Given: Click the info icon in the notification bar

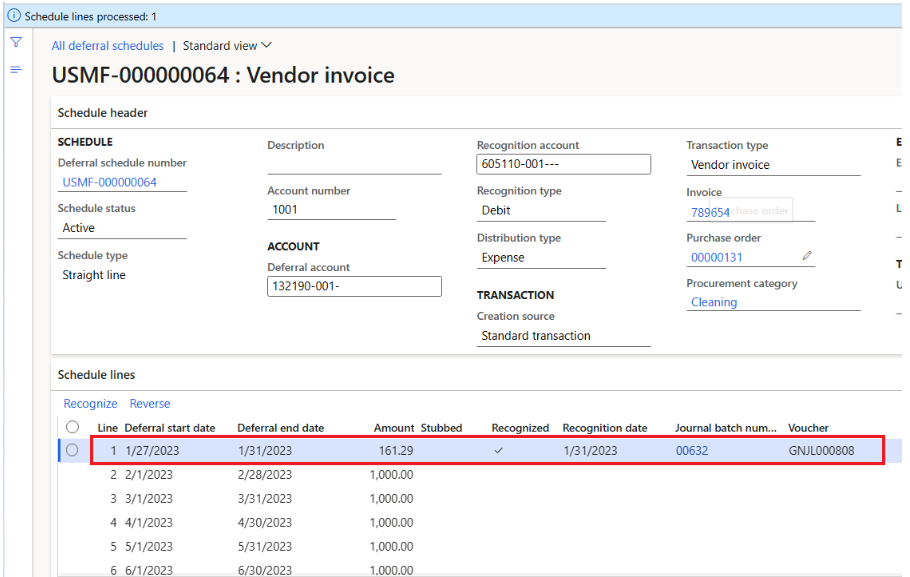Looking at the screenshot, I should [x=13, y=16].
